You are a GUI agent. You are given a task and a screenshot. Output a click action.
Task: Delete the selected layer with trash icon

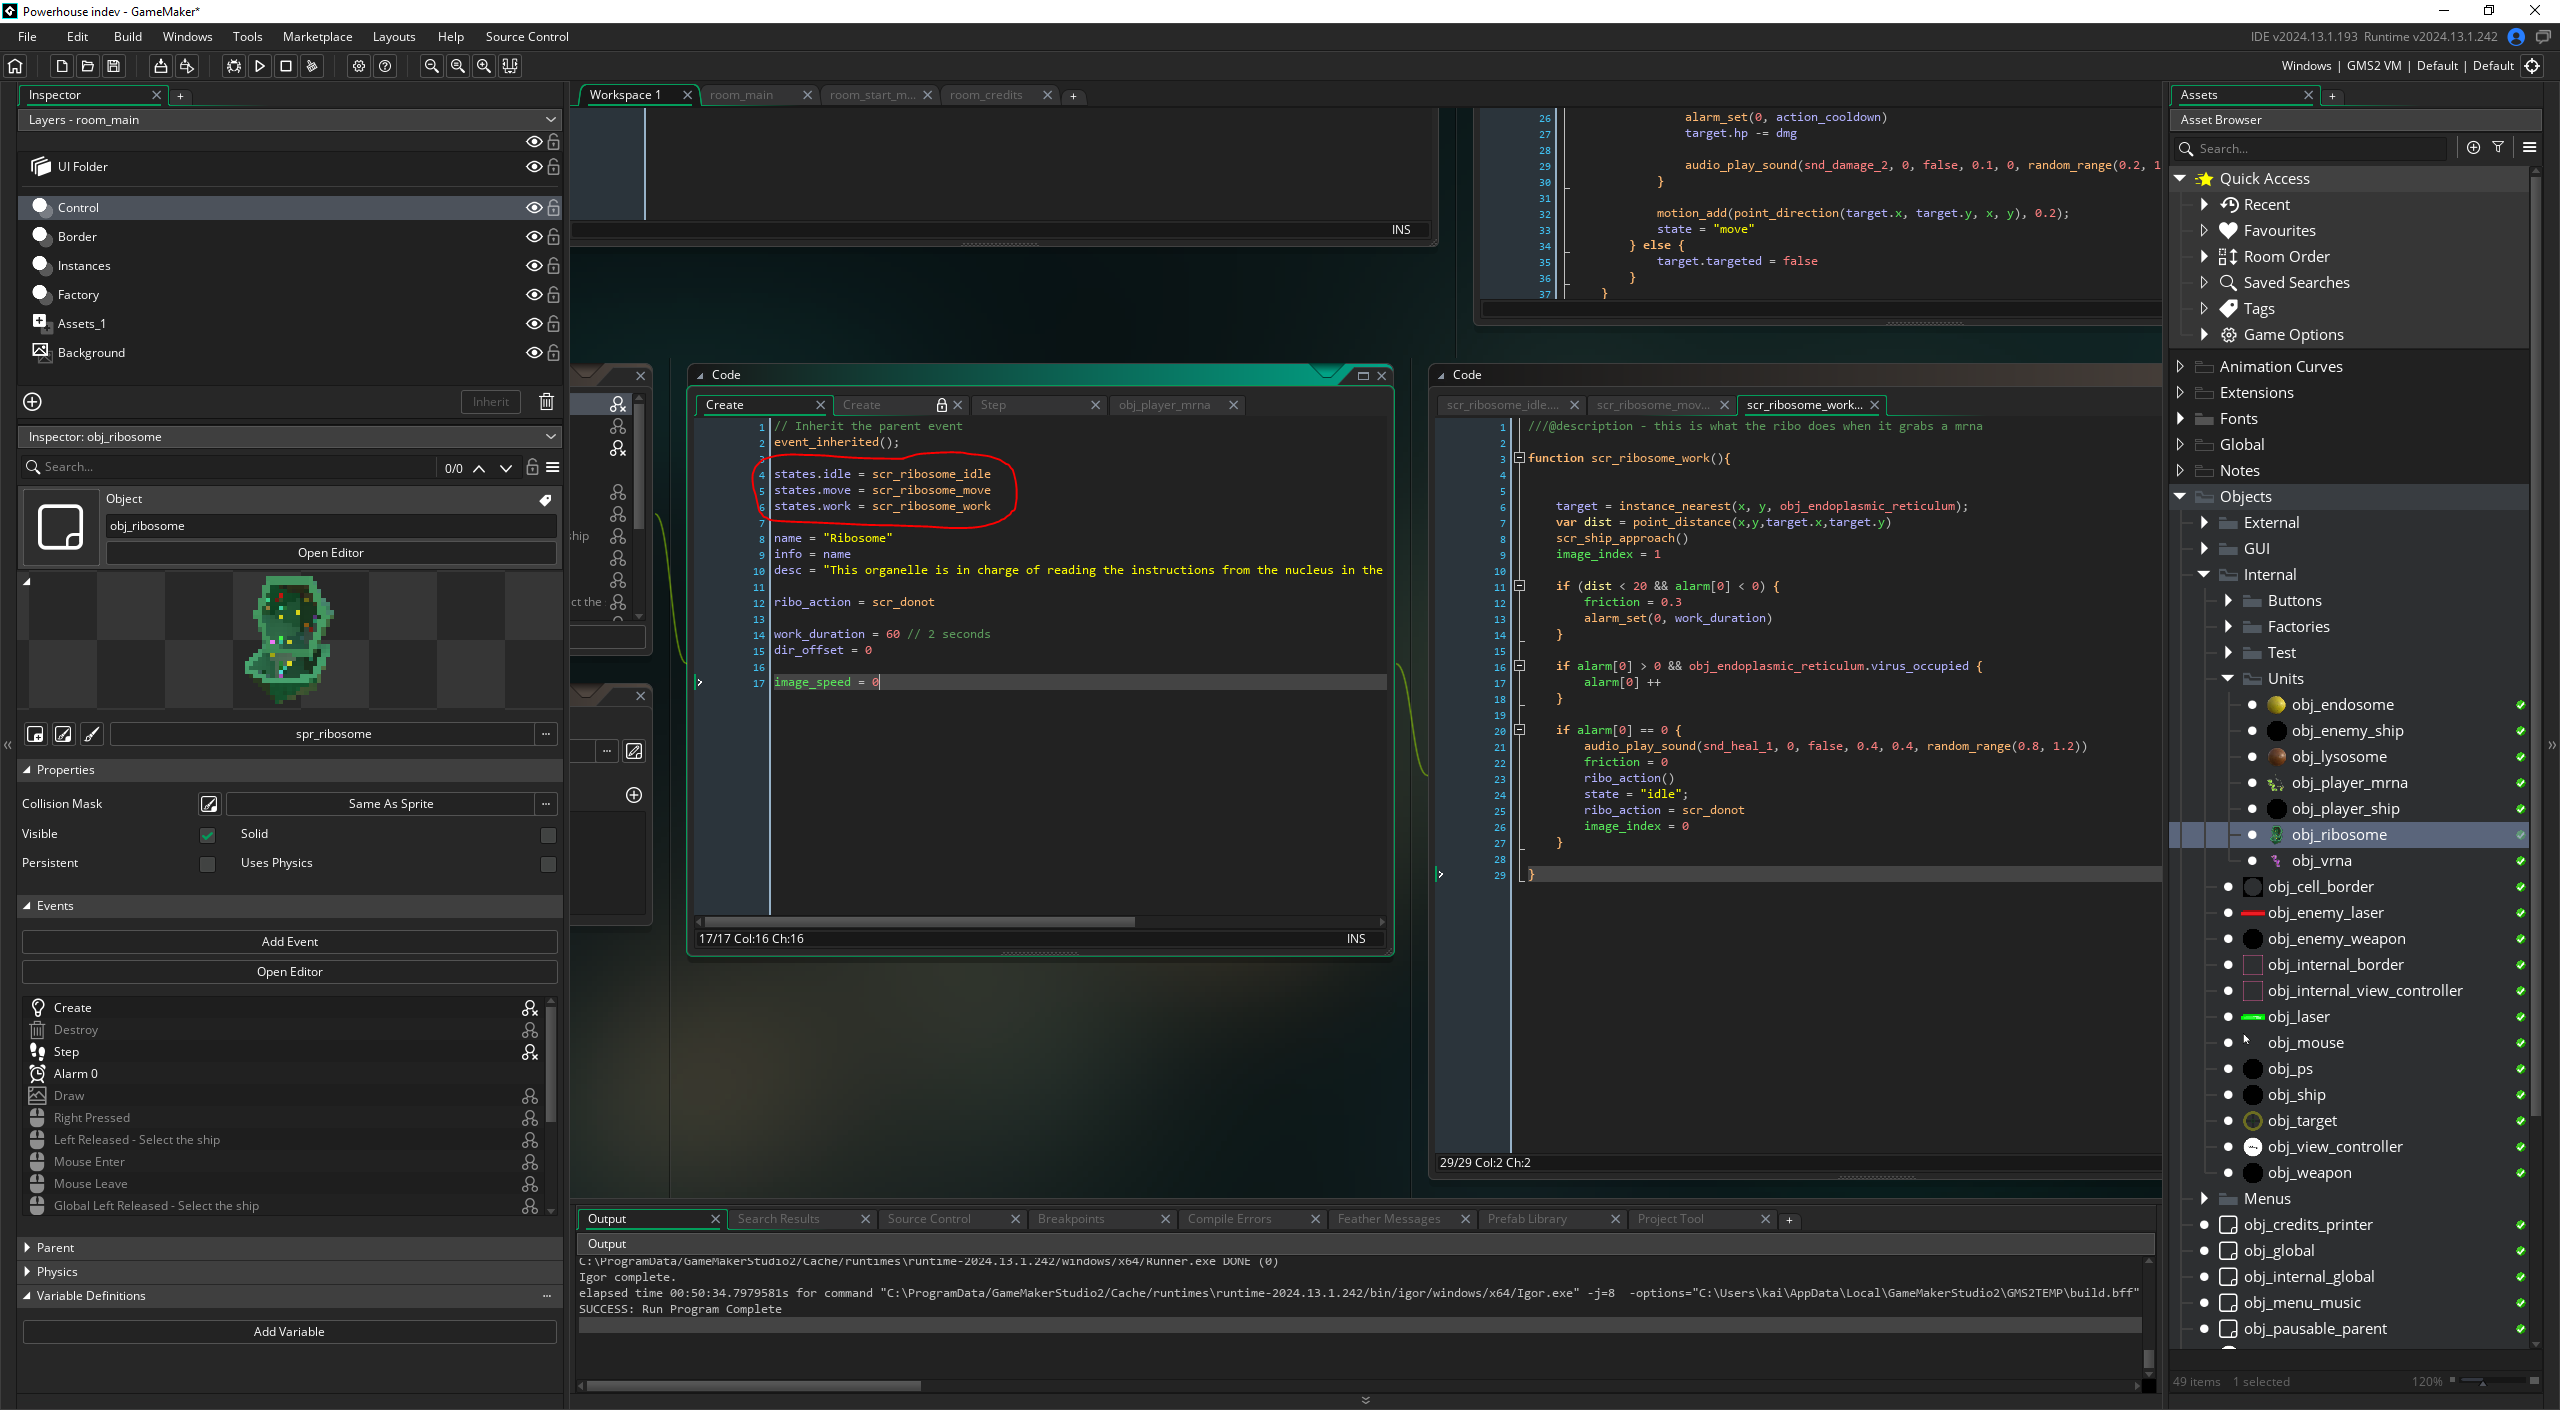547,402
